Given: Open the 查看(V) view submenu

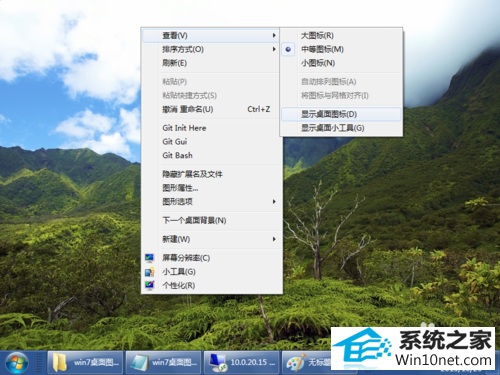Looking at the screenshot, I should [x=212, y=35].
